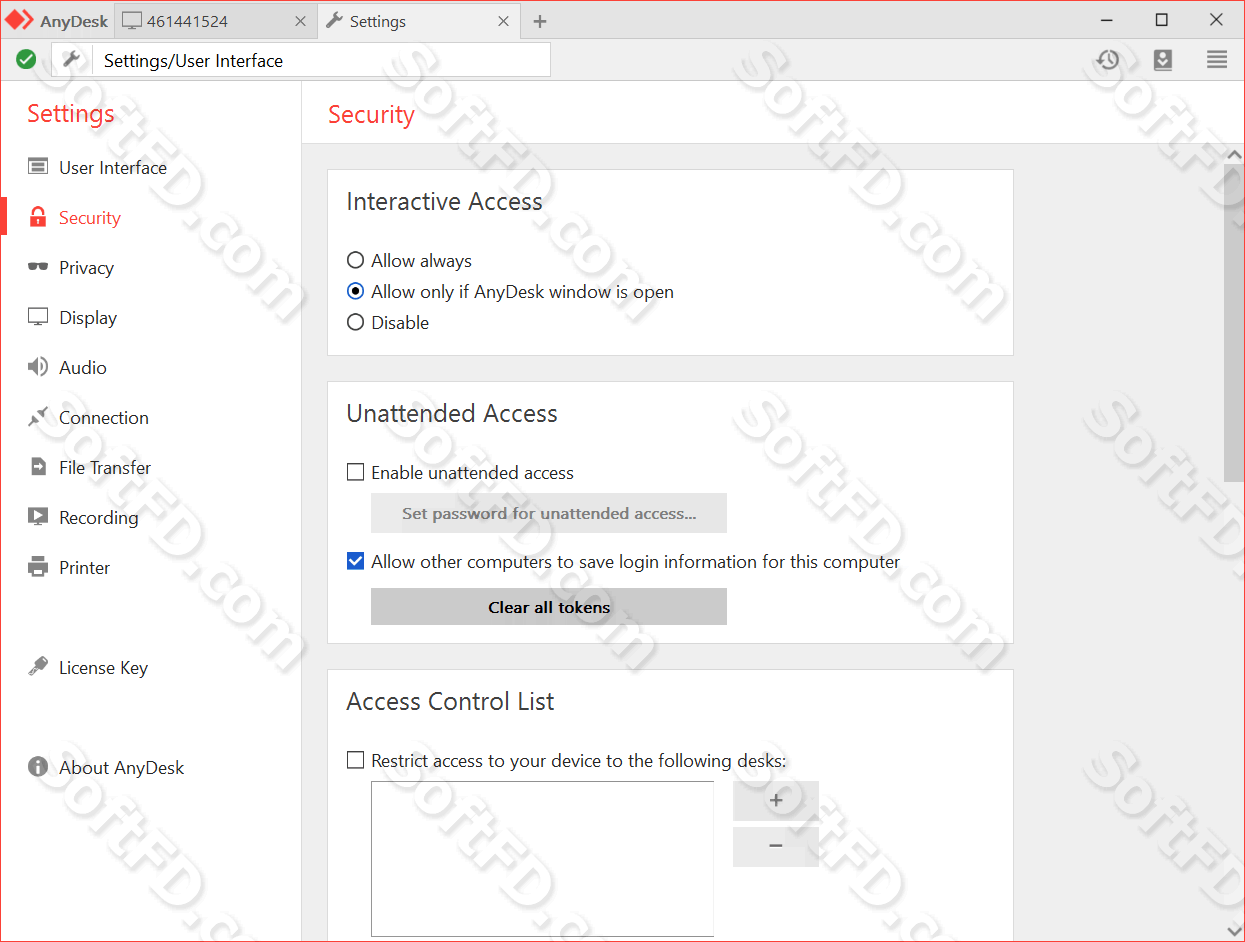
Task: Select Security in settings sidebar
Action: pyautogui.click(x=89, y=217)
